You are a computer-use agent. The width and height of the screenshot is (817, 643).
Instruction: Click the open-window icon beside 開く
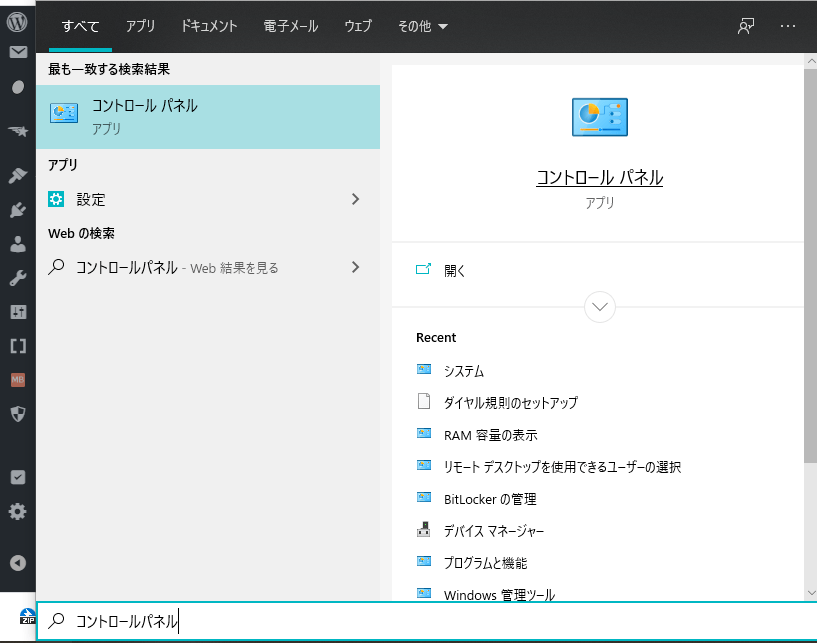tap(423, 269)
